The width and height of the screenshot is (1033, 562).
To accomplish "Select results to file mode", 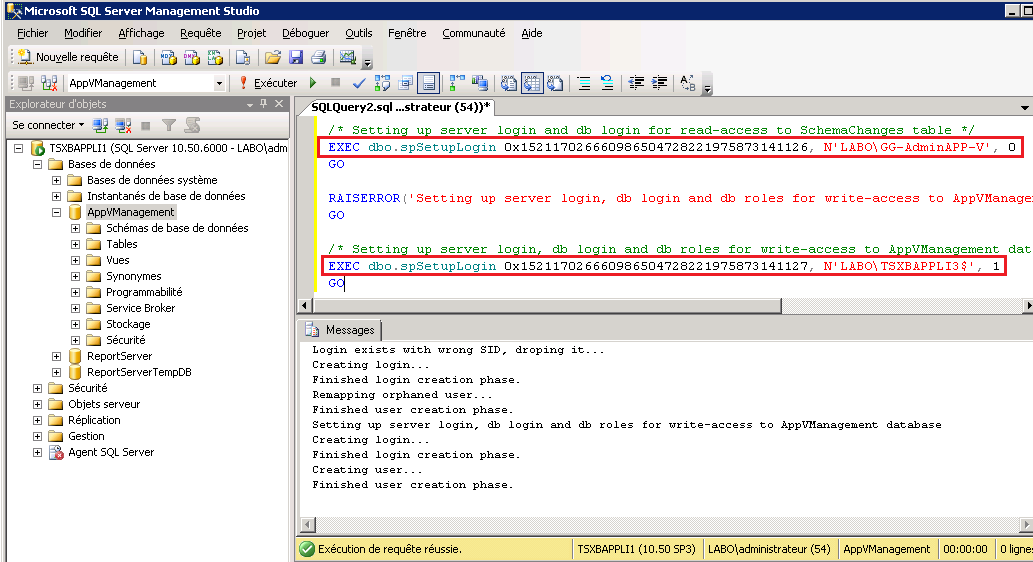I will pyautogui.click(x=555, y=83).
